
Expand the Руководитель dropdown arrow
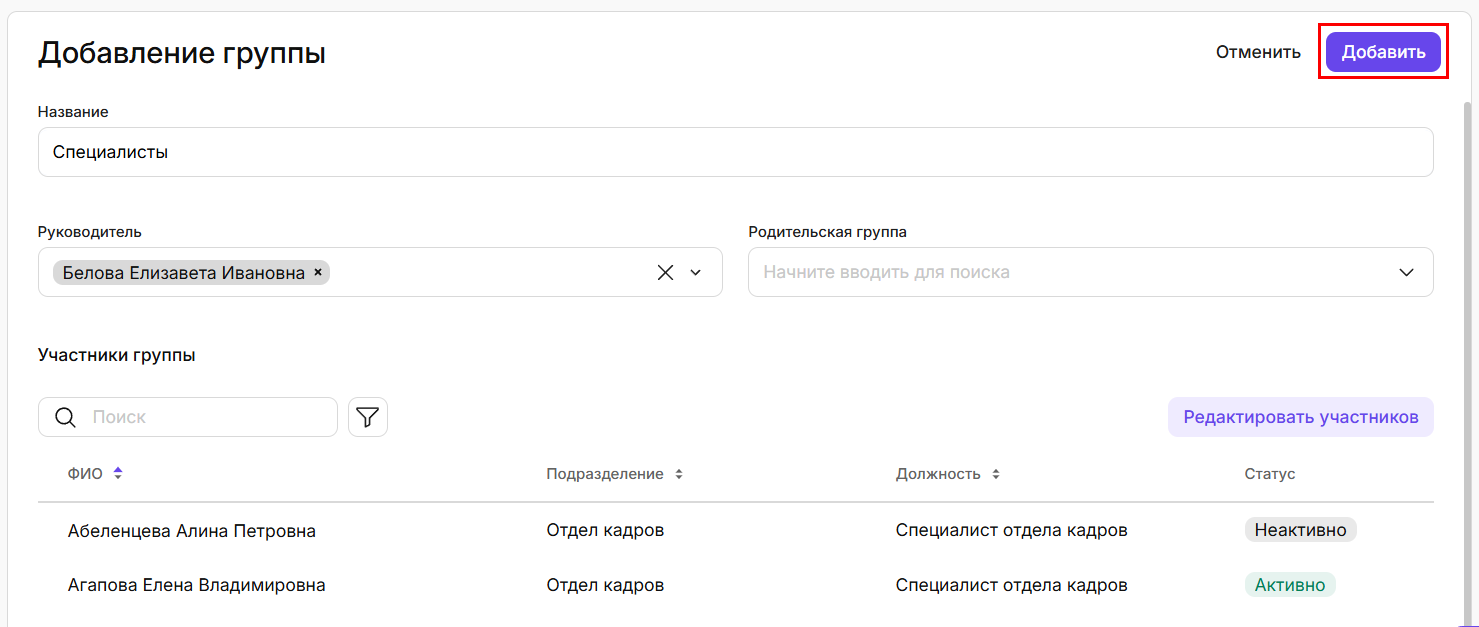tap(696, 272)
